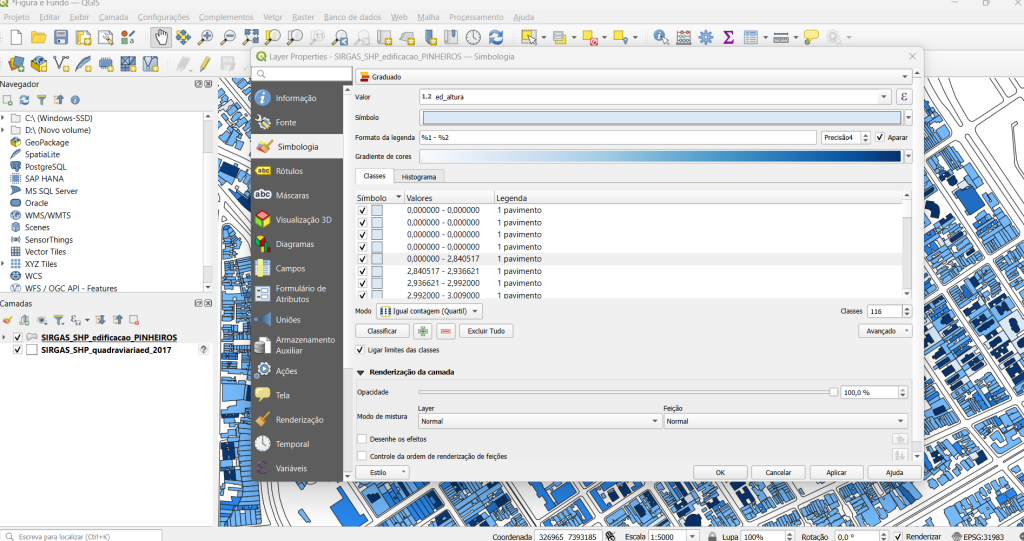Collapse the 'Renderização da camada' section
This screenshot has width=1024, height=541.
coord(360,372)
